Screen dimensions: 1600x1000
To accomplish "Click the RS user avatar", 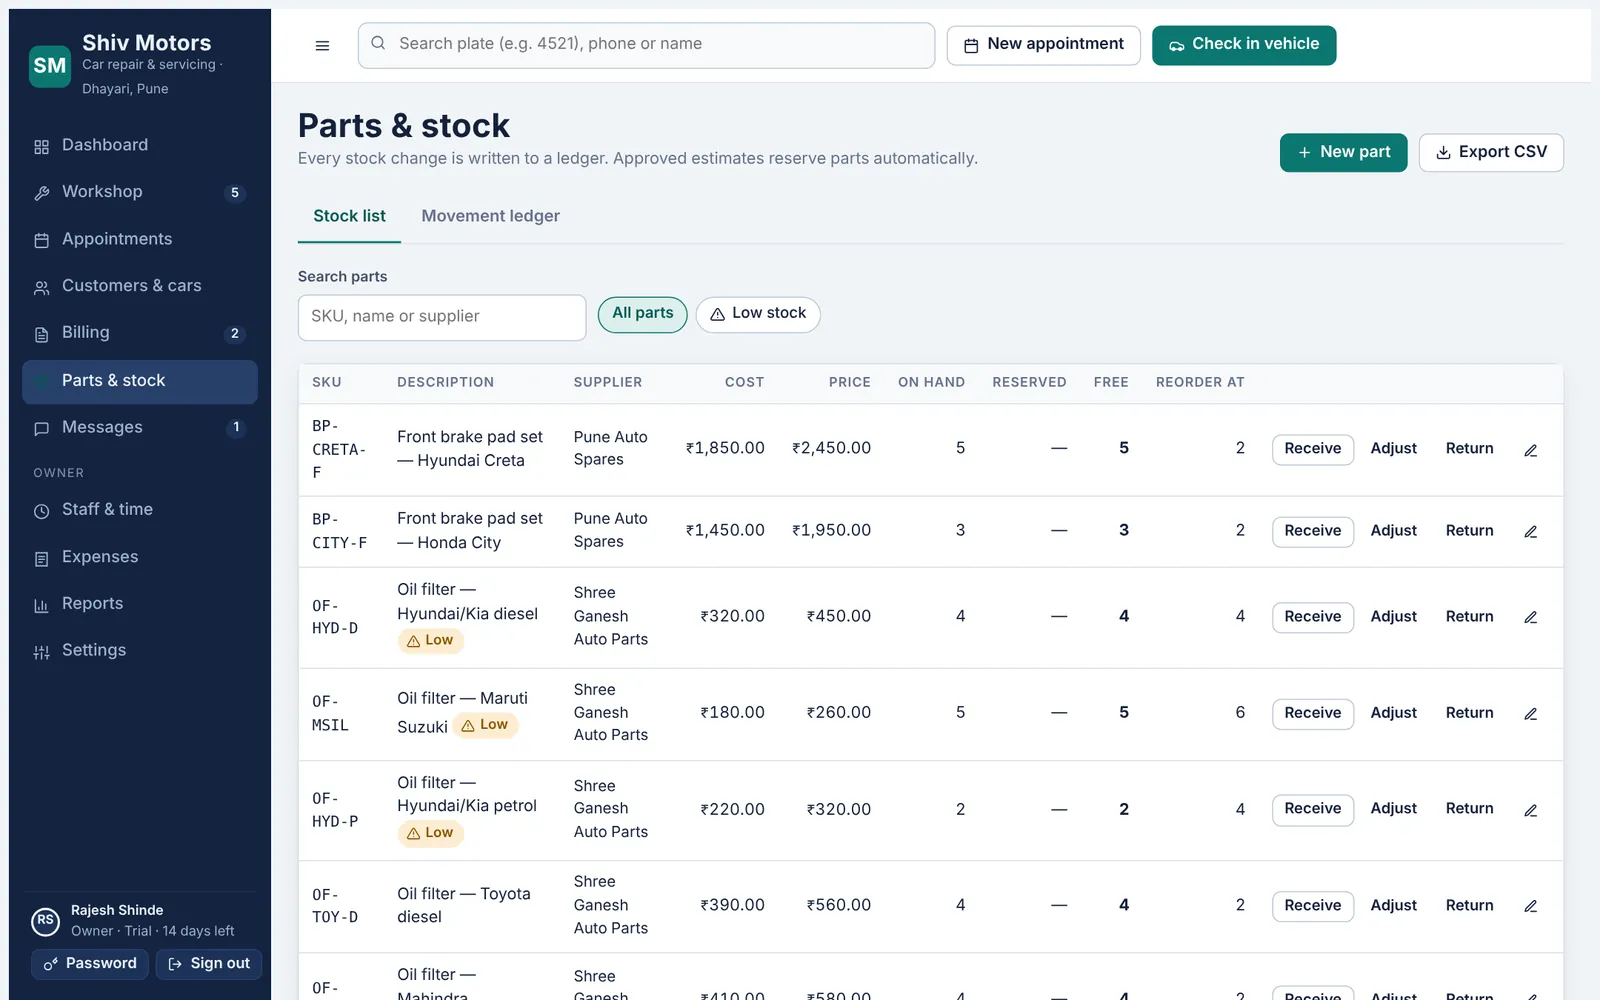I will point(45,921).
